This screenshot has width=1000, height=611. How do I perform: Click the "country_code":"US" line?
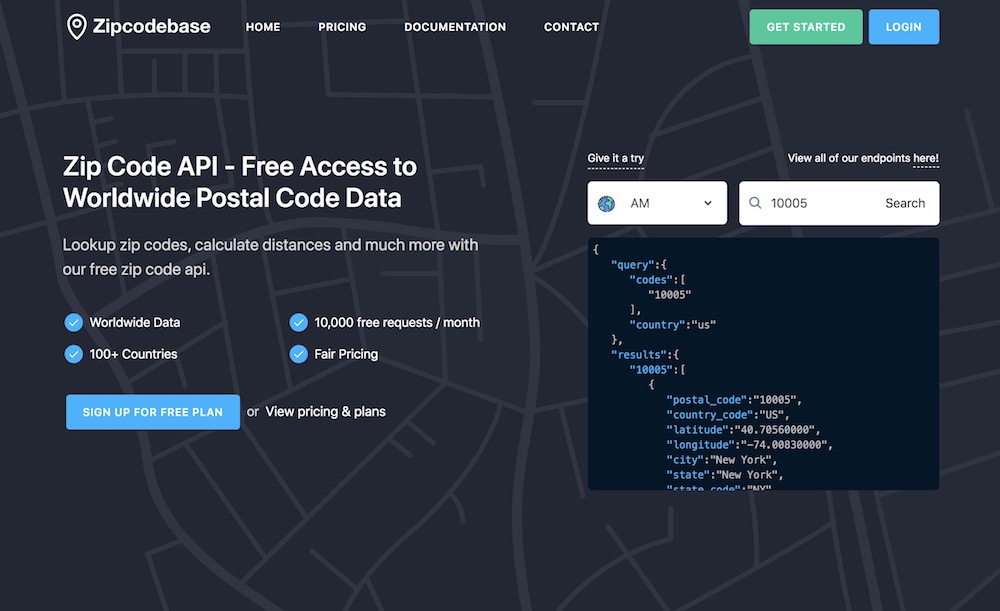click(x=728, y=415)
